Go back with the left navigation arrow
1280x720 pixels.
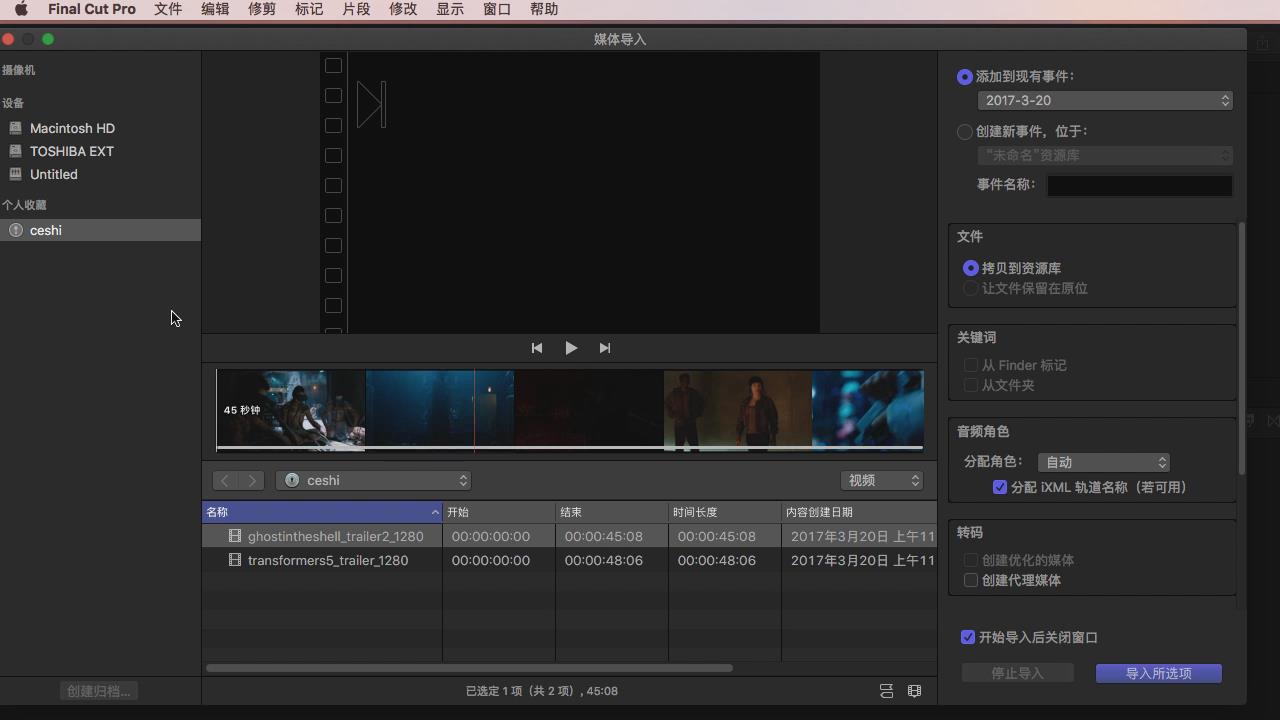pos(225,481)
